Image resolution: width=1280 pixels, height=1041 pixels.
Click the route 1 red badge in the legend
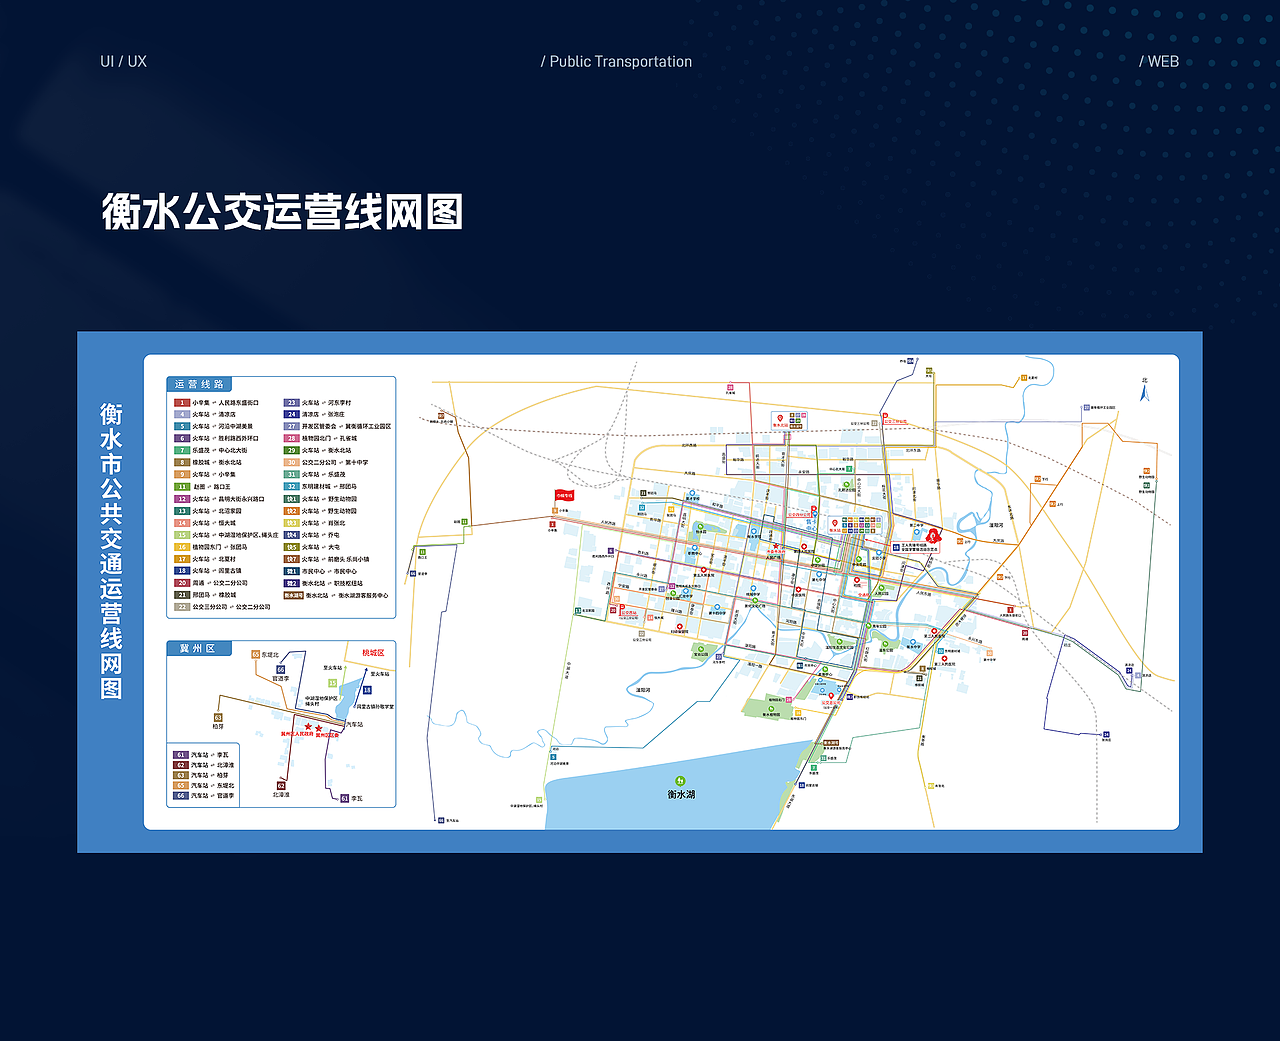click(182, 402)
